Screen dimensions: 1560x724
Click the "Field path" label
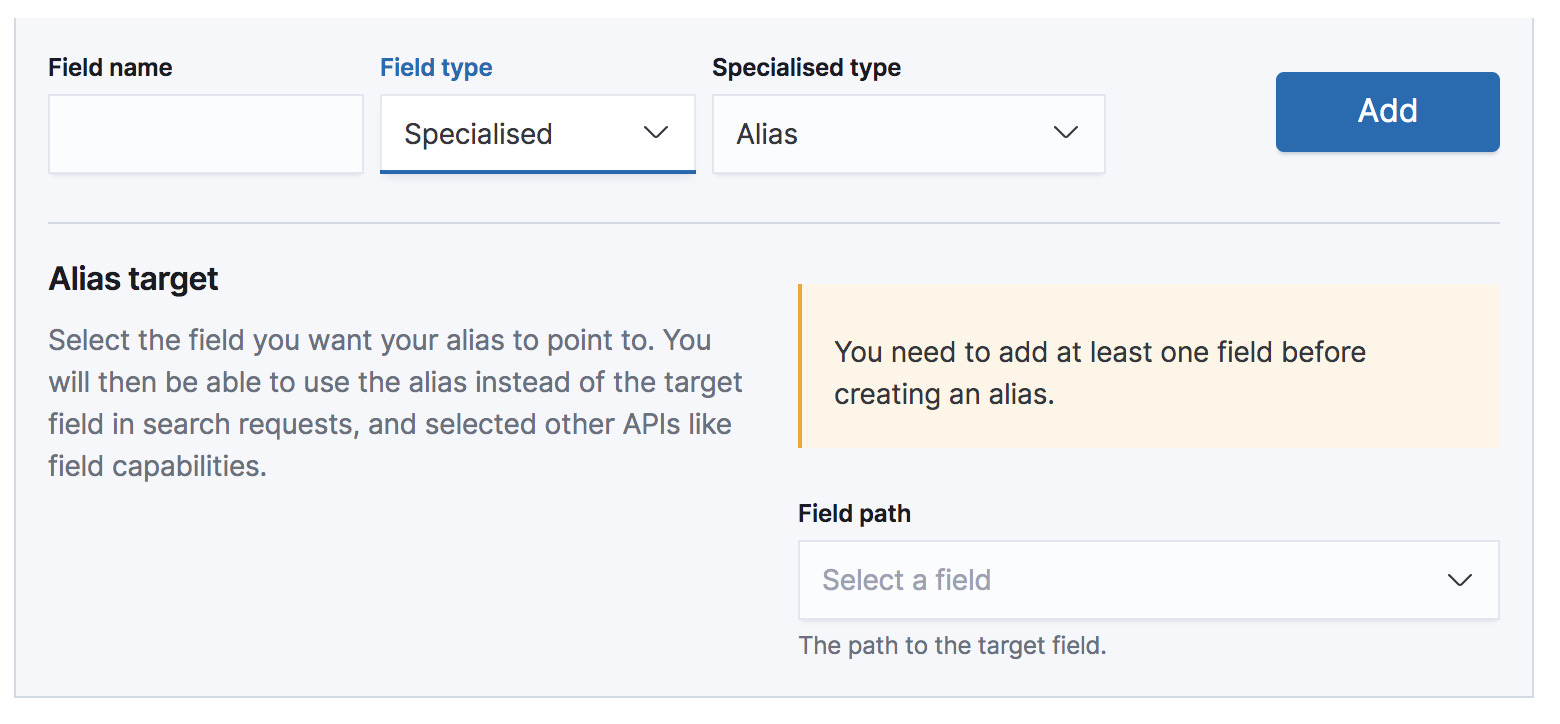(x=854, y=514)
